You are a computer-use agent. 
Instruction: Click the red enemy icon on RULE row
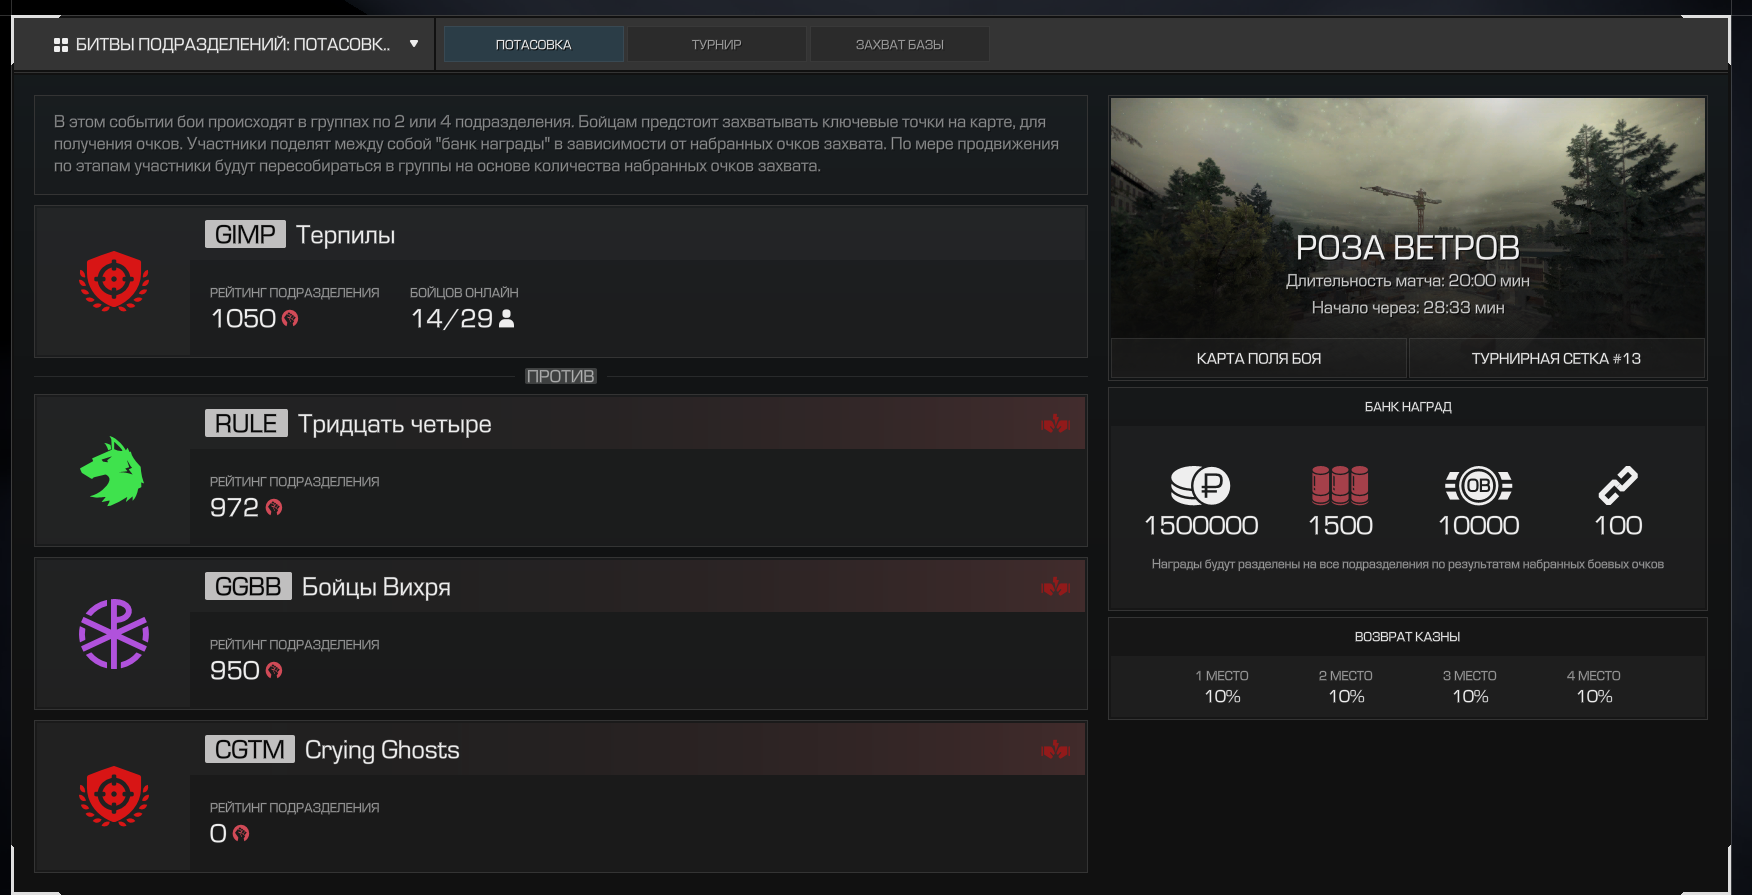(x=1055, y=424)
